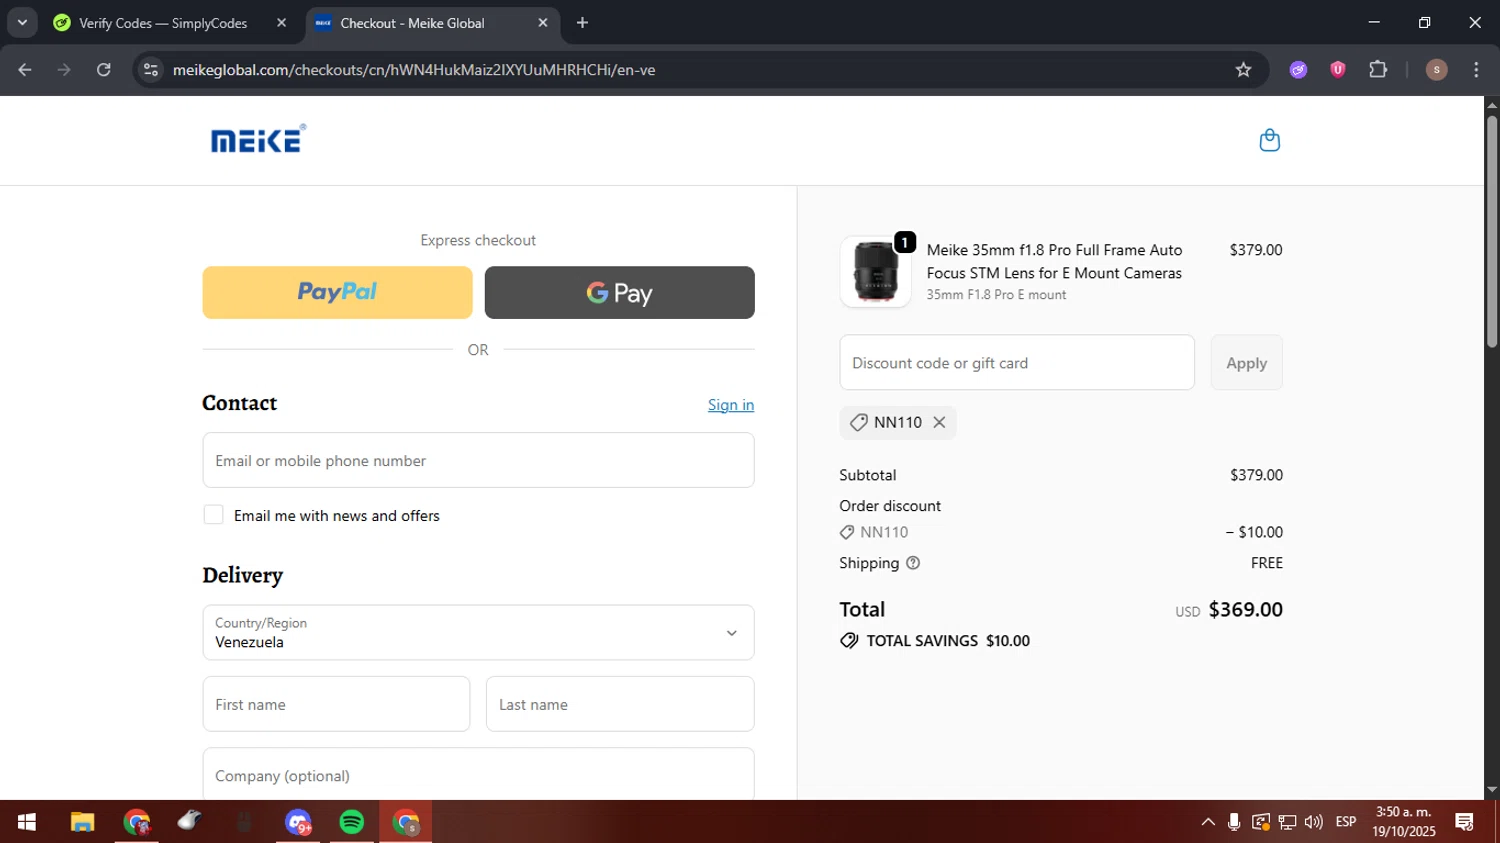1500x843 pixels.
Task: Open the first Chrome taskbar icon
Action: pyautogui.click(x=136, y=822)
